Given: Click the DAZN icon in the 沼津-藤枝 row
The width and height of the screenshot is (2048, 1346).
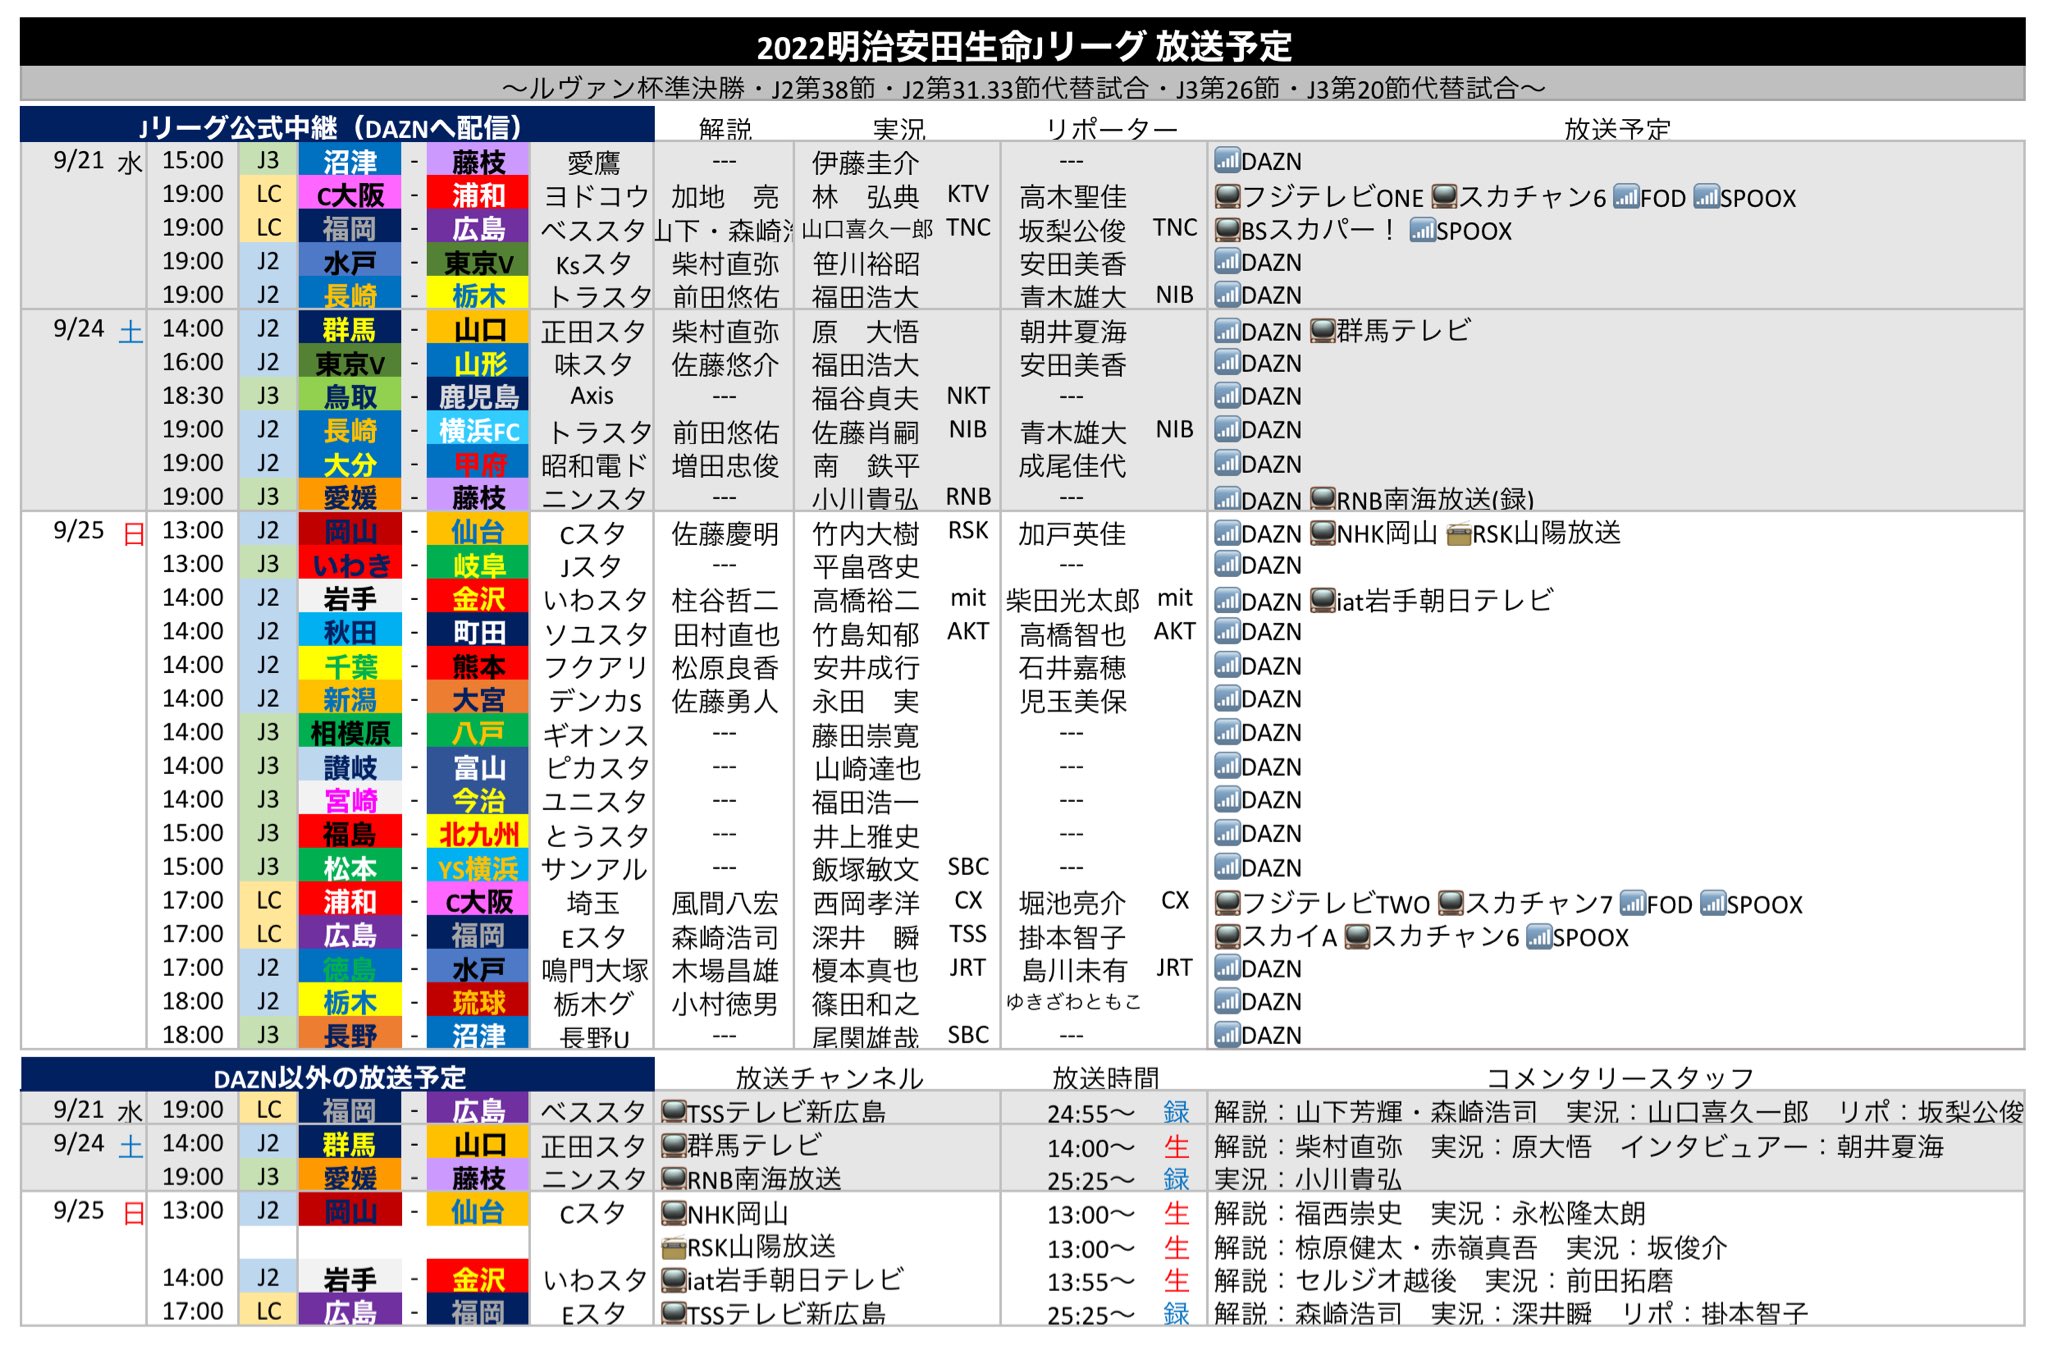Looking at the screenshot, I should click(x=1227, y=160).
